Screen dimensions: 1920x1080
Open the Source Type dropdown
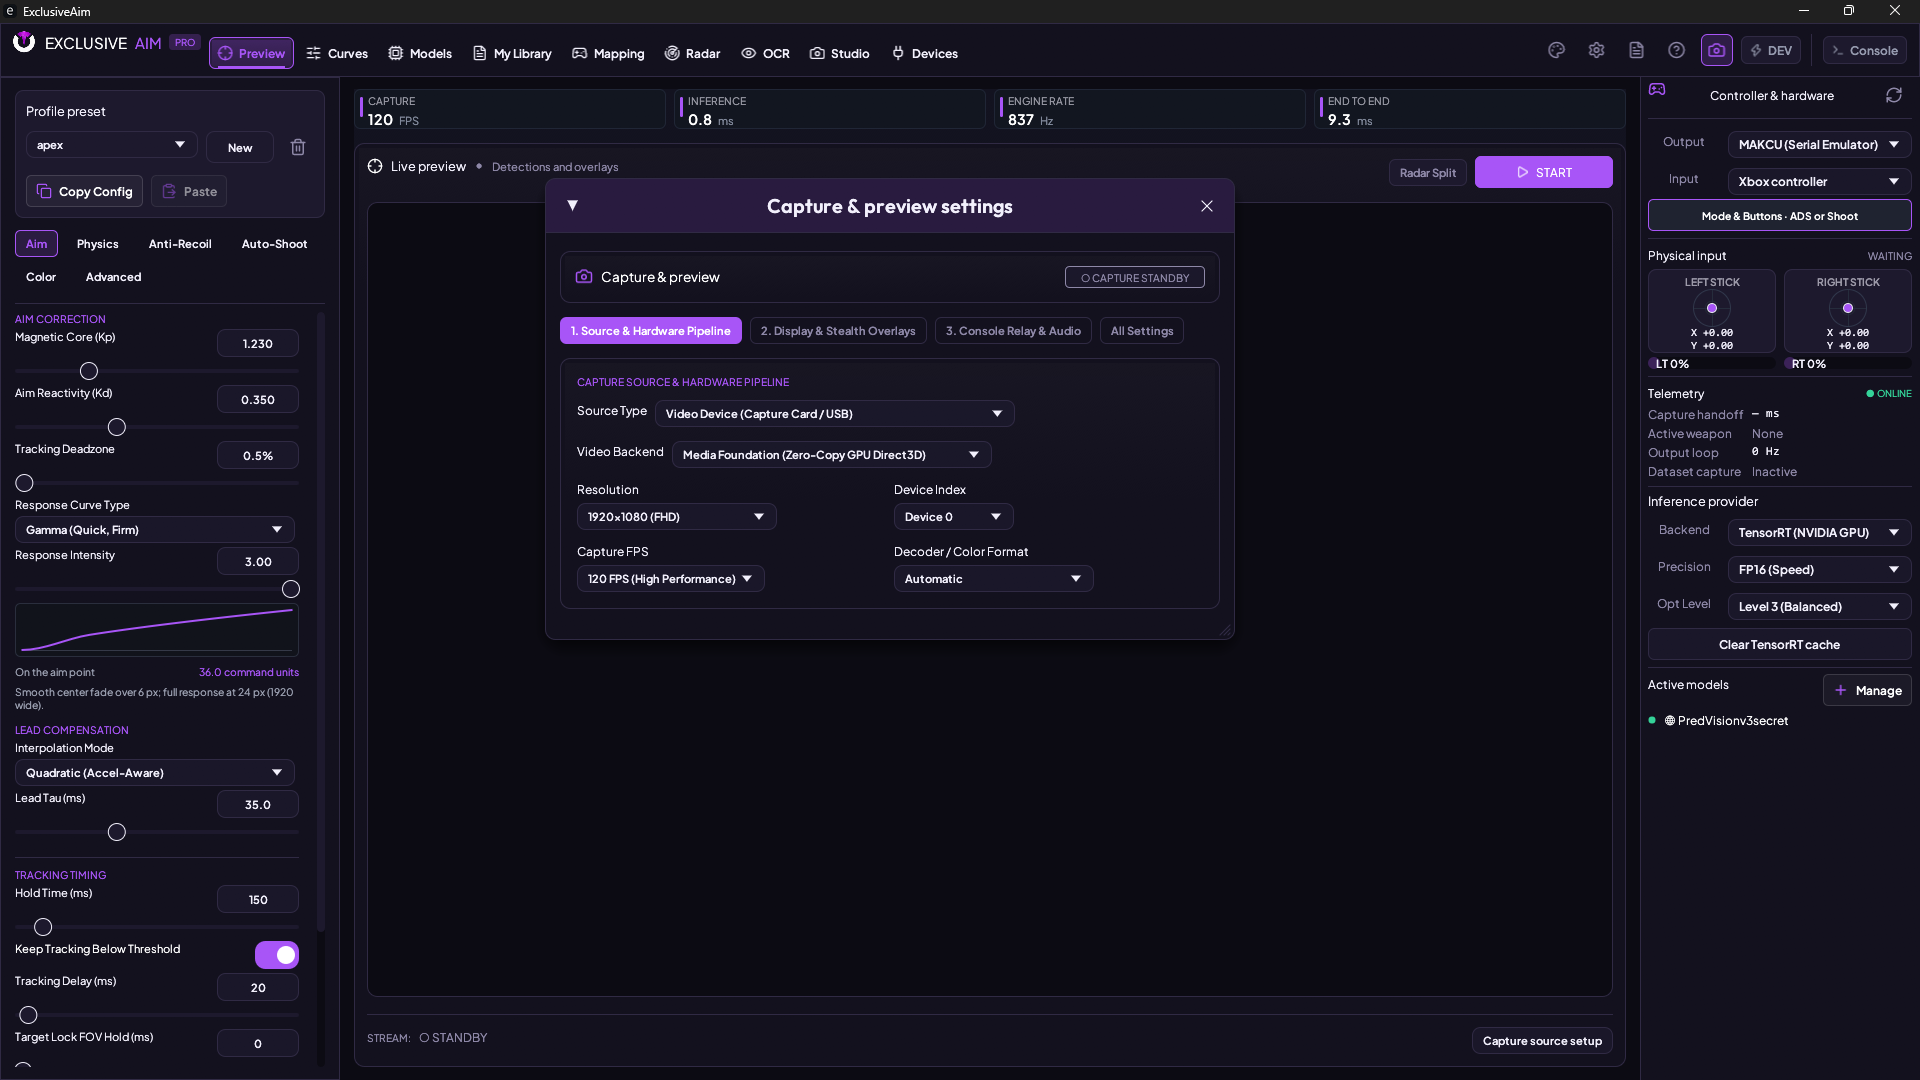[834, 414]
